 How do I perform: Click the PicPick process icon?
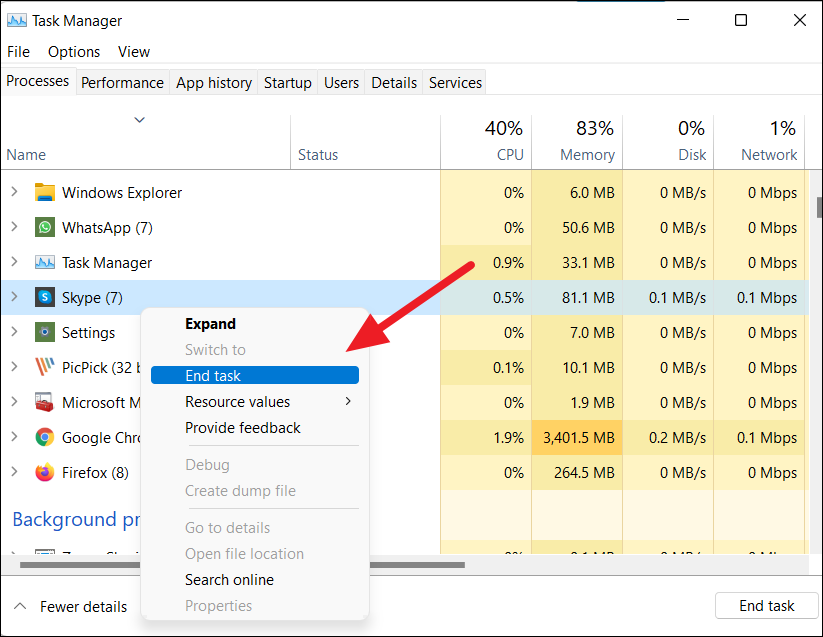pyautogui.click(x=45, y=367)
